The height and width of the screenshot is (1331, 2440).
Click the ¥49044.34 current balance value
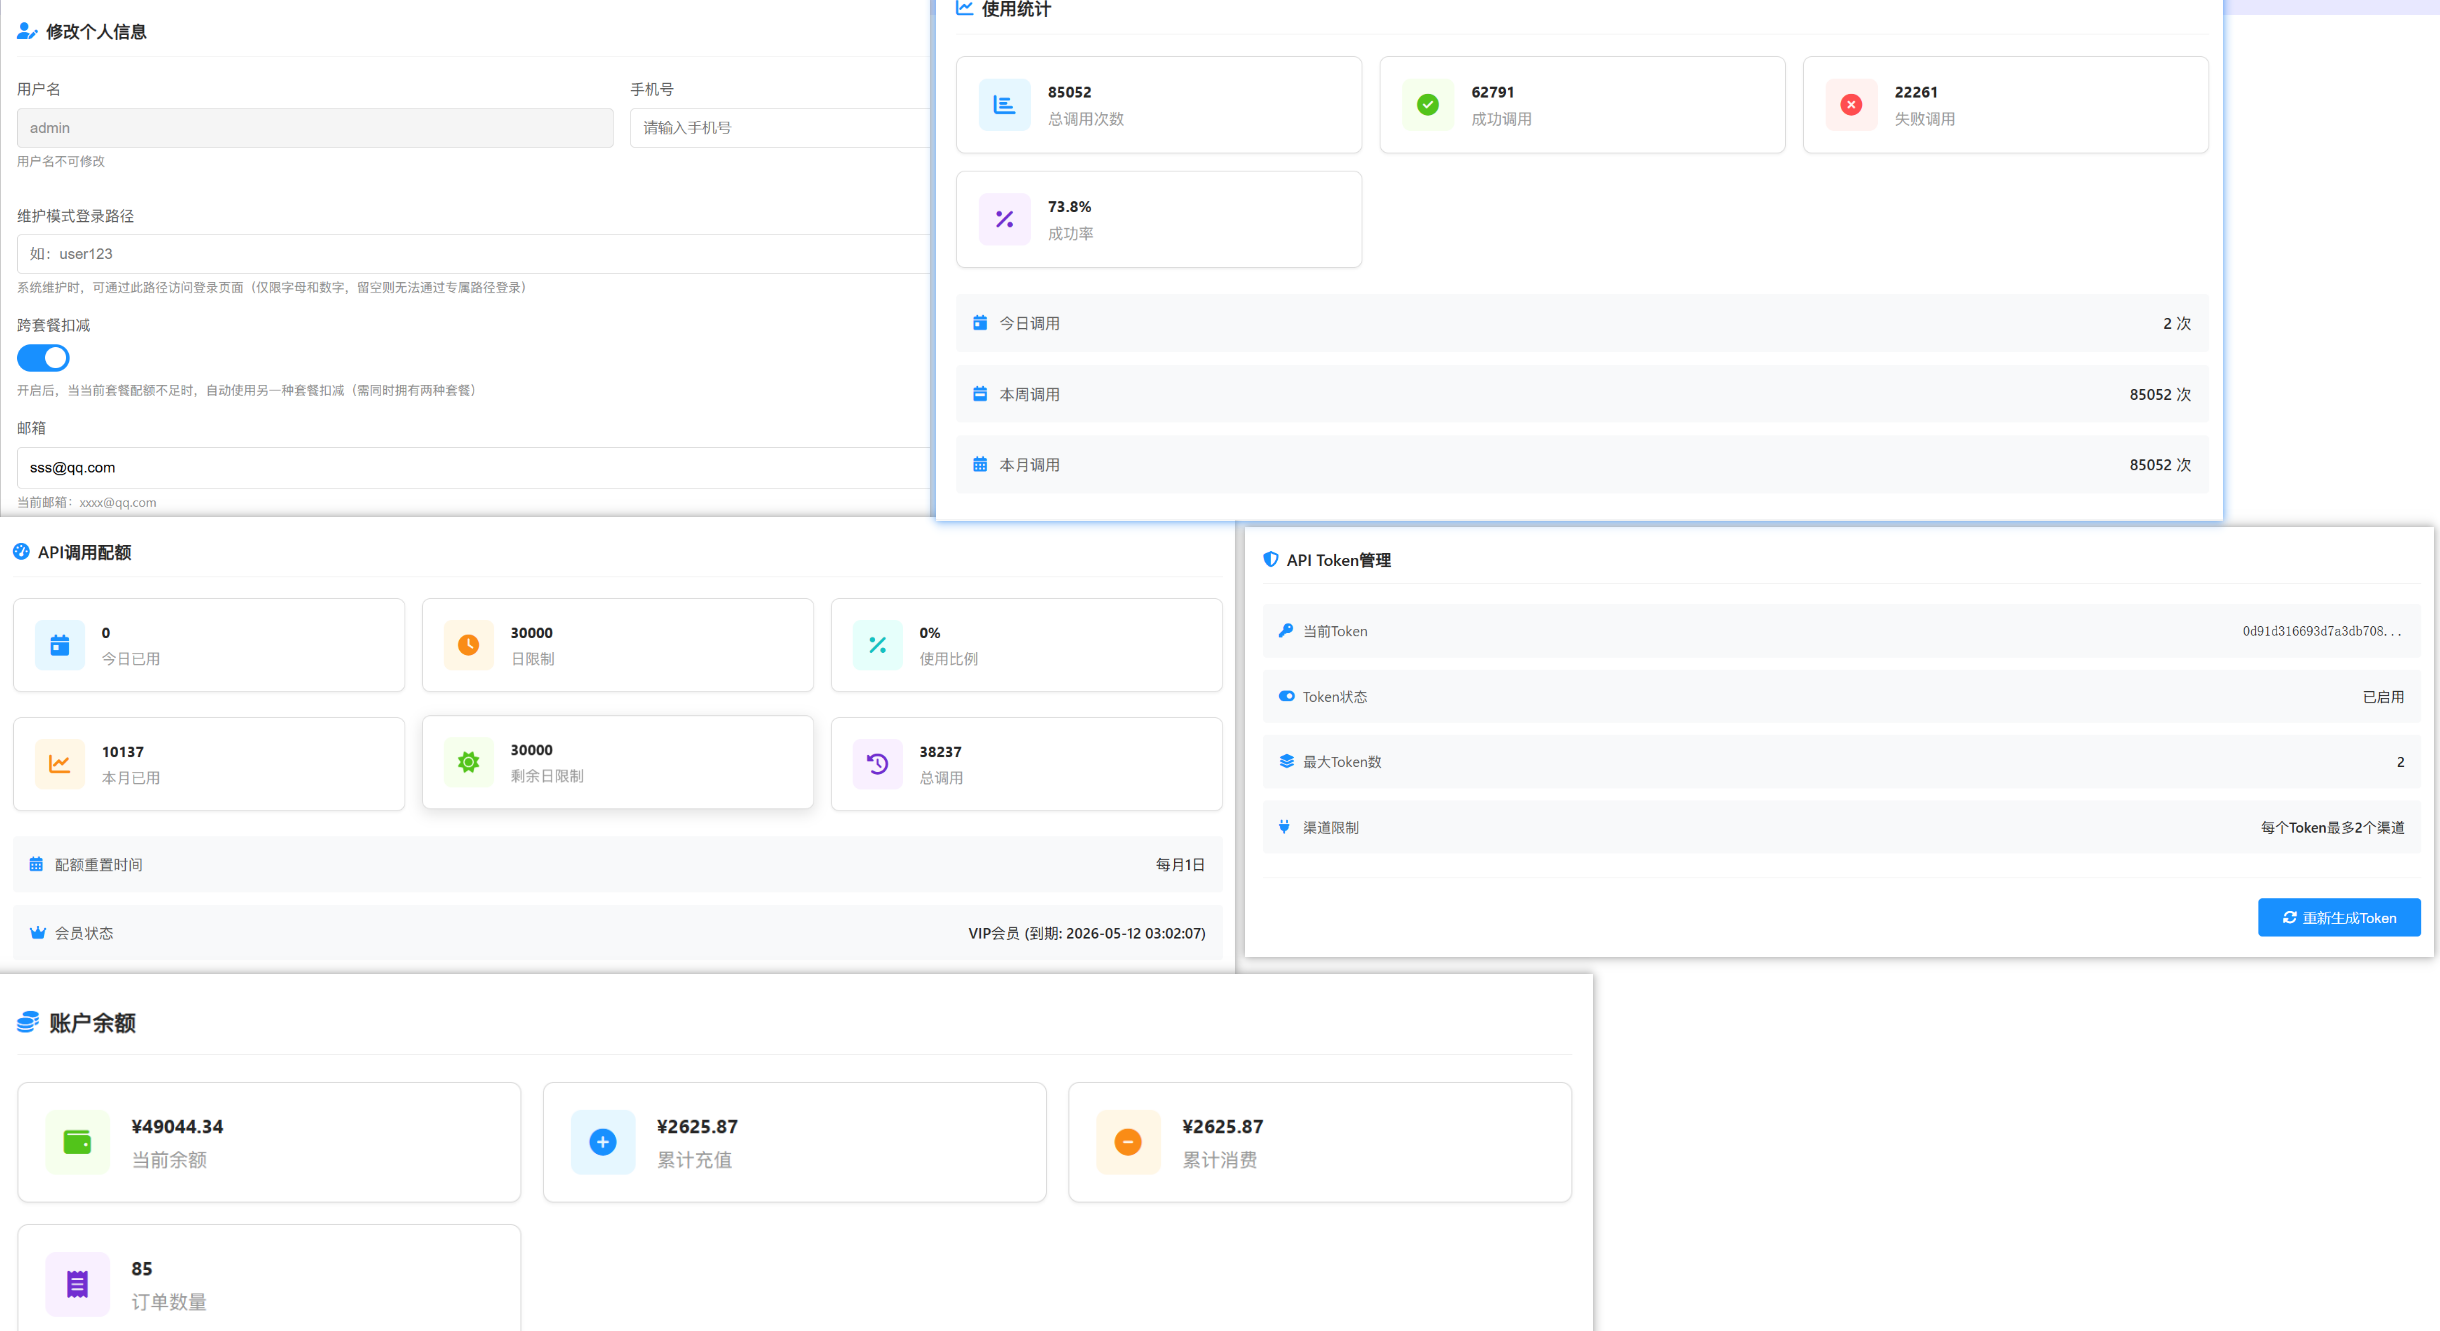click(x=177, y=1126)
